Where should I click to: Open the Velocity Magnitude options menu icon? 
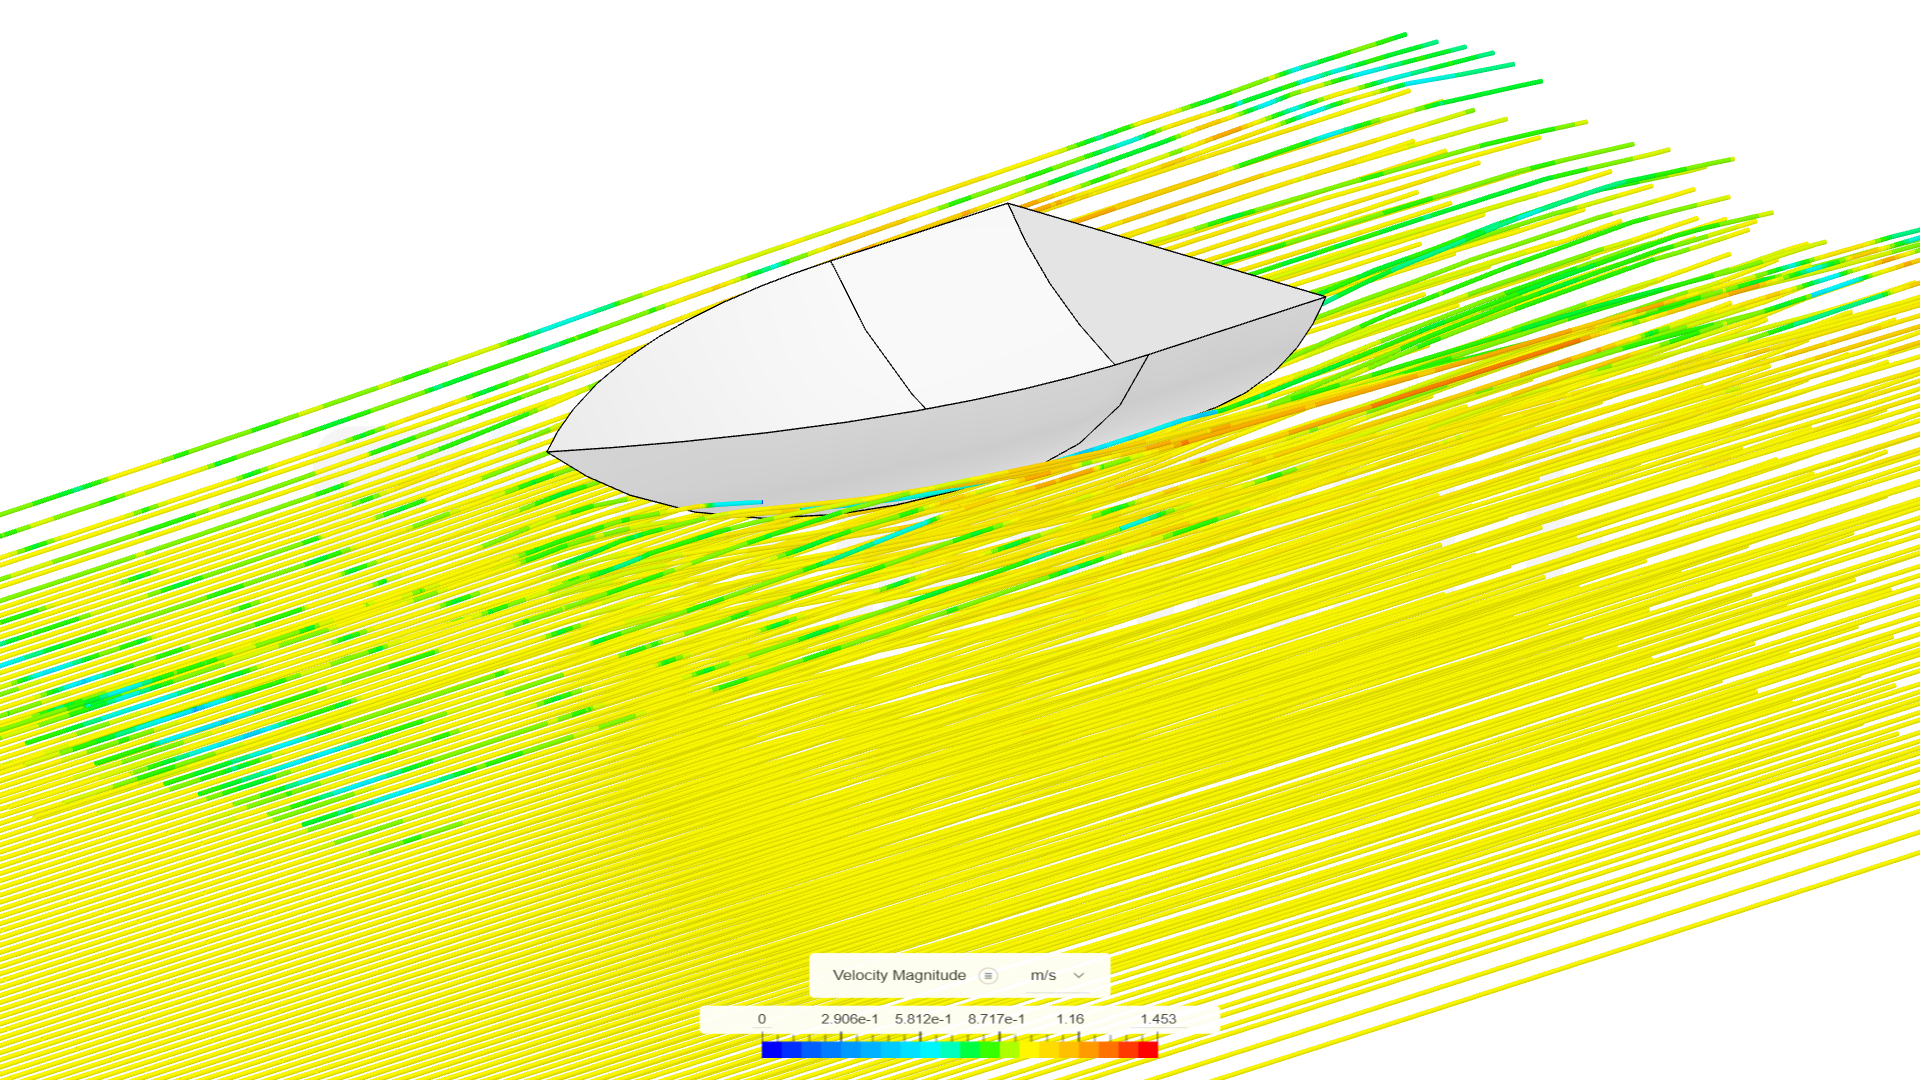[988, 975]
